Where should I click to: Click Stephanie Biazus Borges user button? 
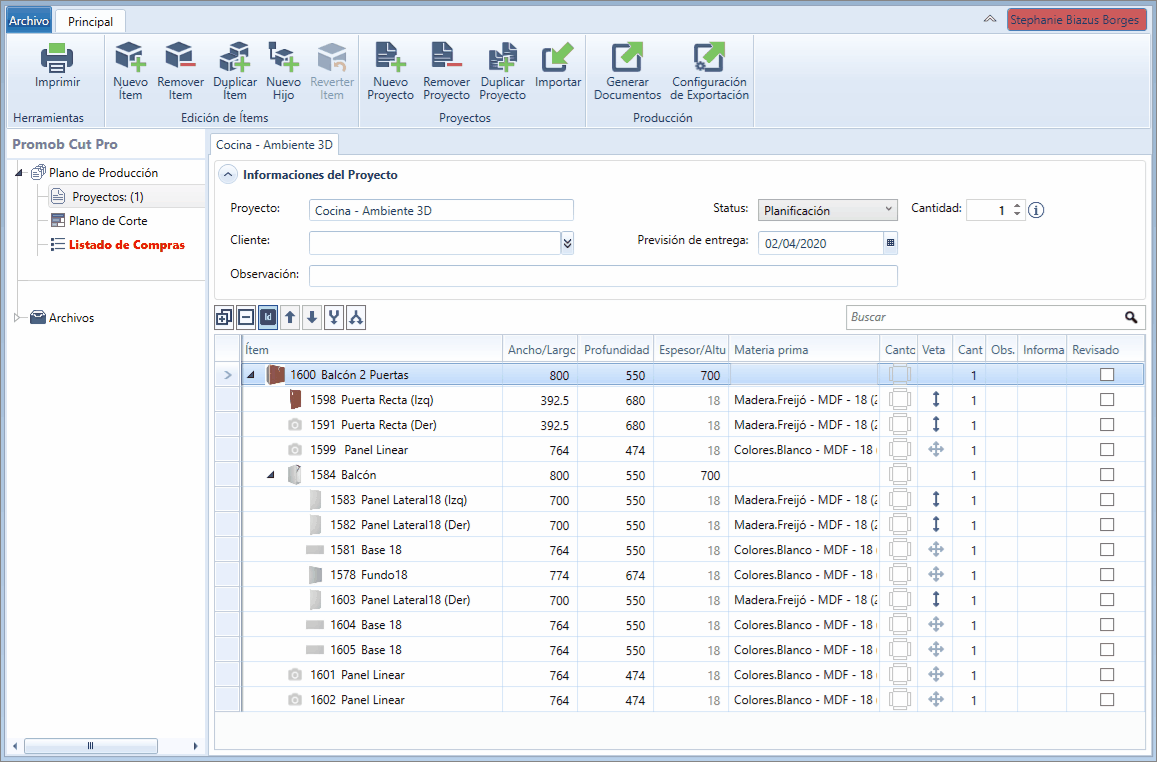[1076, 20]
